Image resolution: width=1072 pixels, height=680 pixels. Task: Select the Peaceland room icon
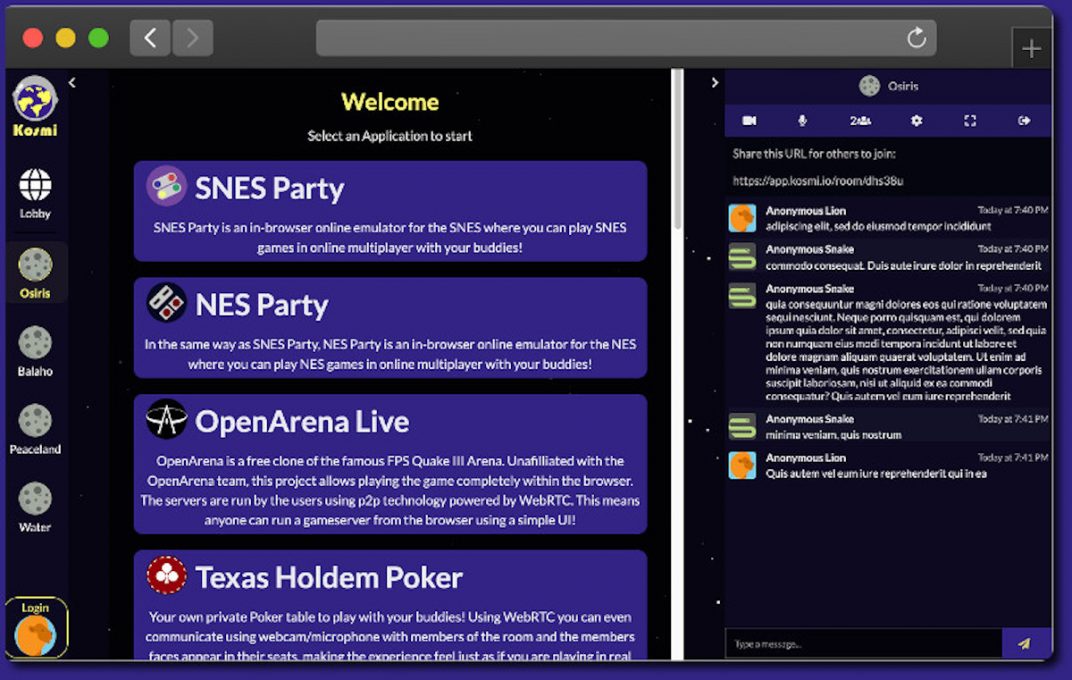click(x=35, y=428)
